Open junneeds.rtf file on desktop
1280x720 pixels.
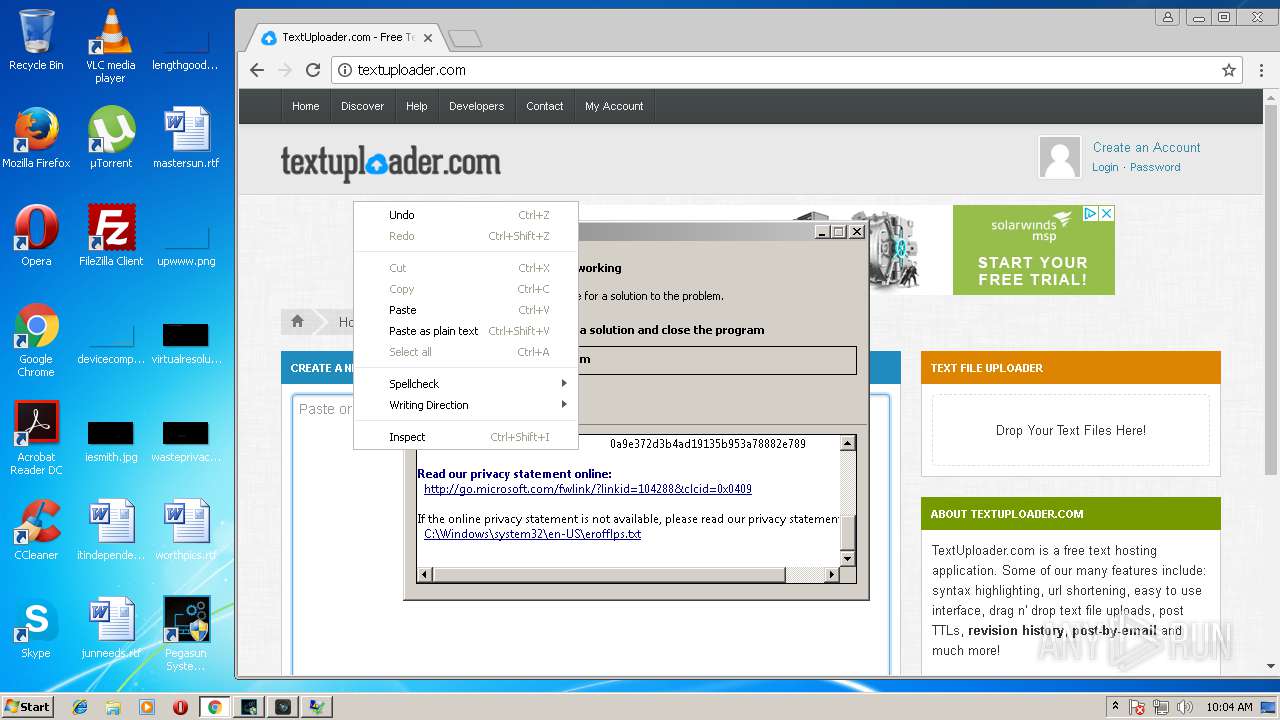pyautogui.click(x=110, y=628)
